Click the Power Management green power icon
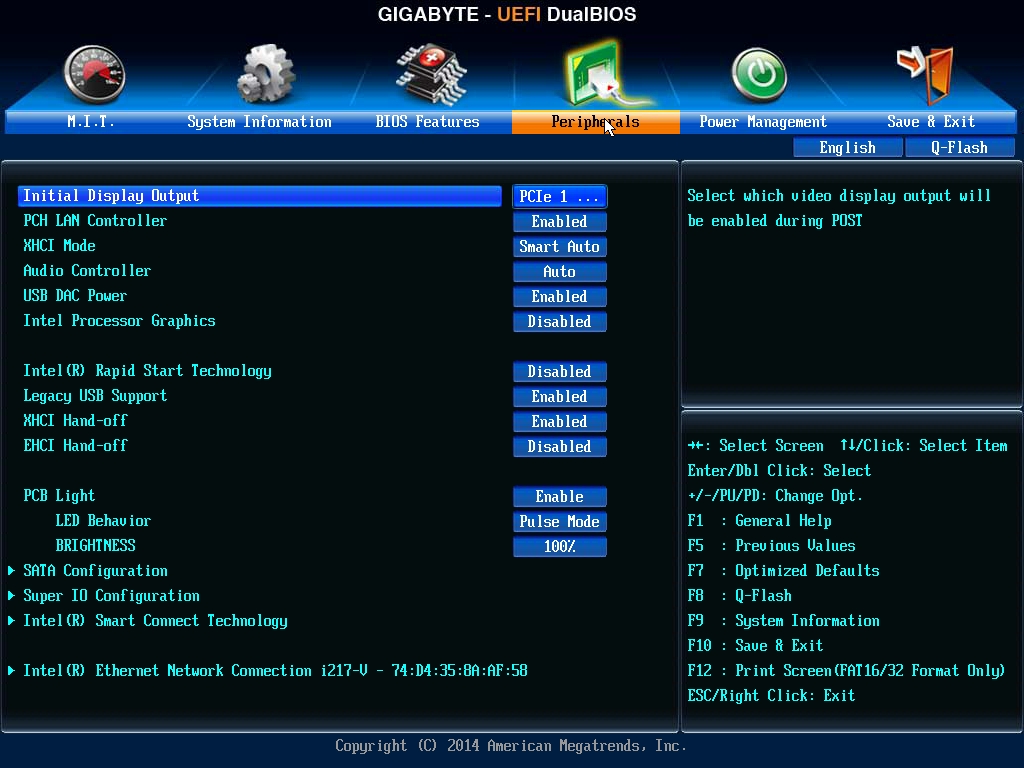 pyautogui.click(x=759, y=75)
